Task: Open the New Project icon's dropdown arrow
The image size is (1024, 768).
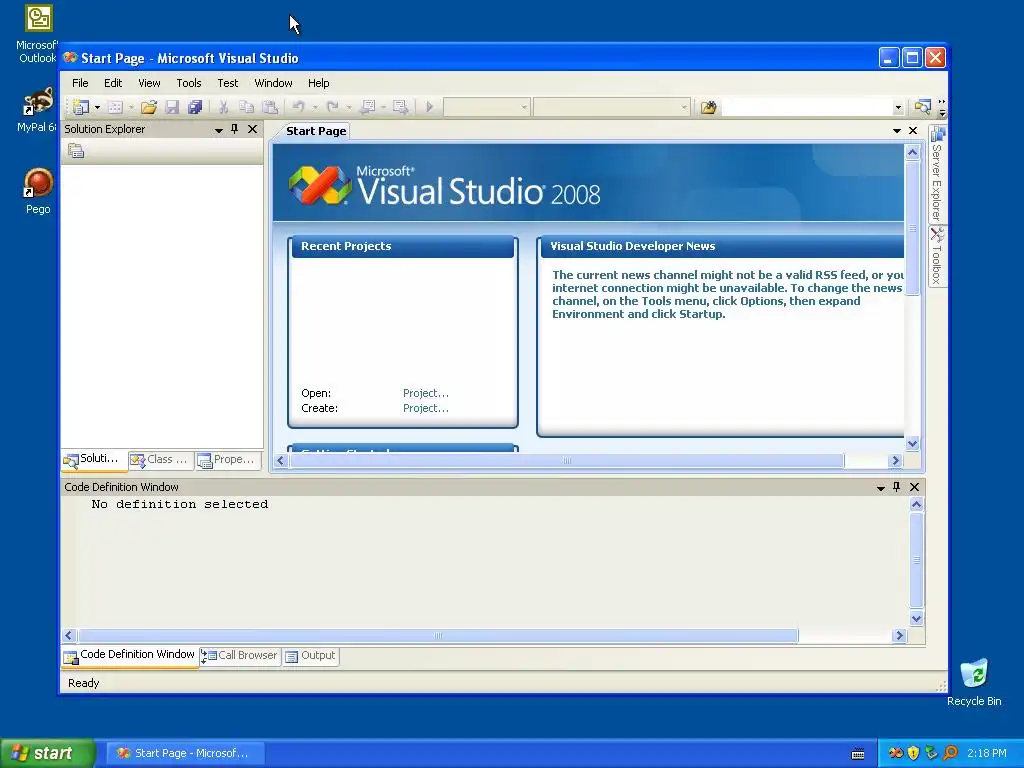Action: click(x=97, y=107)
